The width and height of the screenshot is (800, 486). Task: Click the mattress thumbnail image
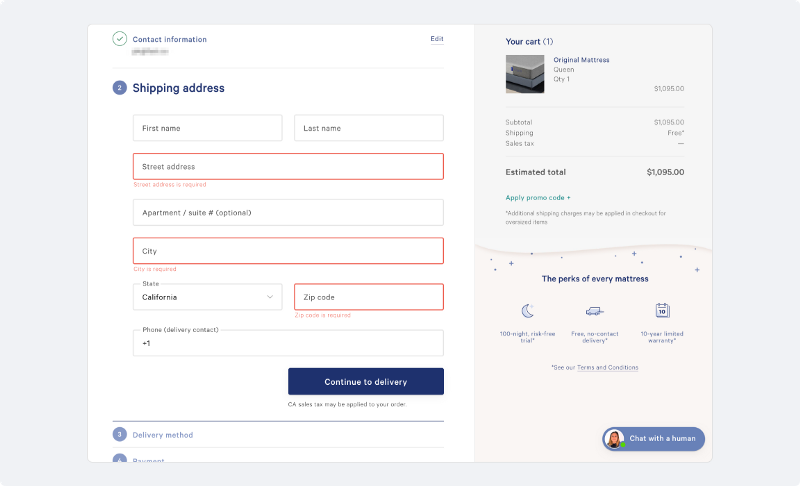pos(525,74)
